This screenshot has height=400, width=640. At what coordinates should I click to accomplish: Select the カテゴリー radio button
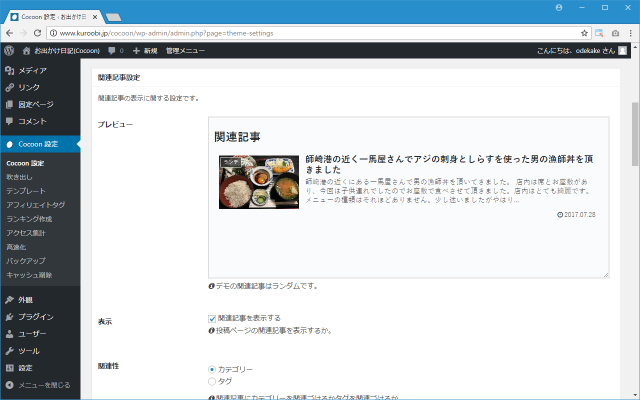pyautogui.click(x=212, y=369)
